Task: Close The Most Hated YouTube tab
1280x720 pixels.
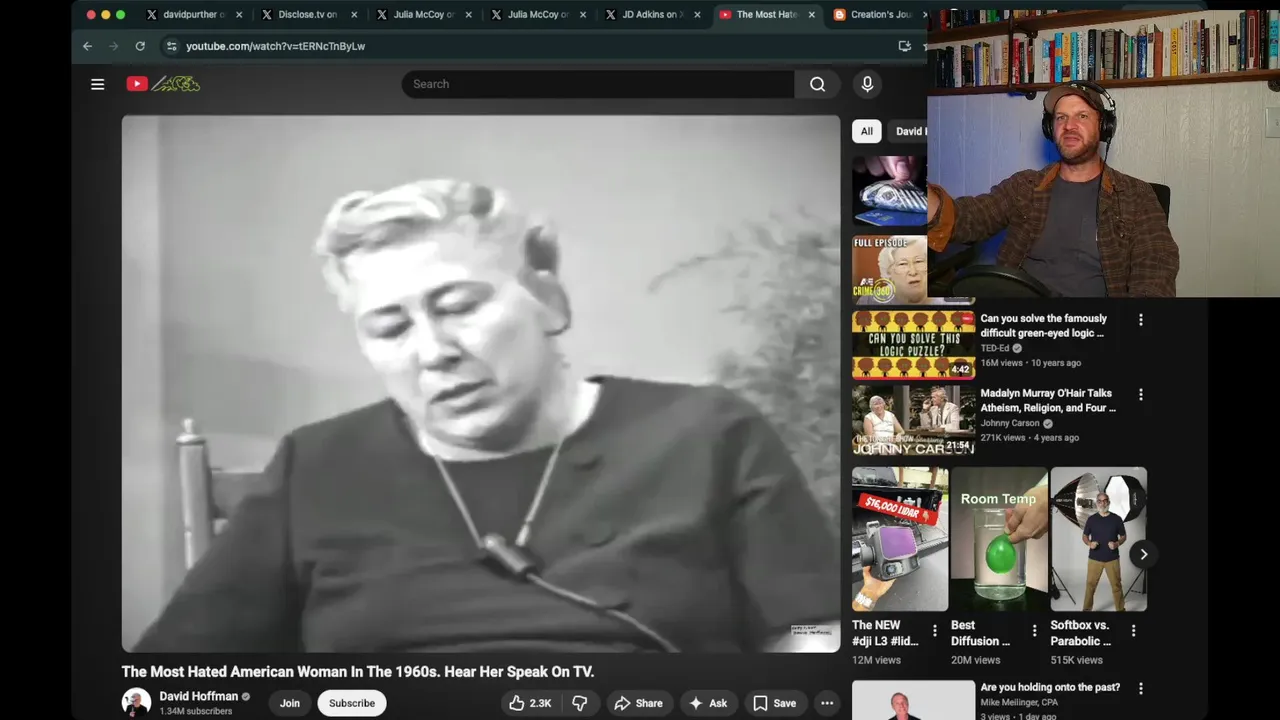Action: click(812, 15)
